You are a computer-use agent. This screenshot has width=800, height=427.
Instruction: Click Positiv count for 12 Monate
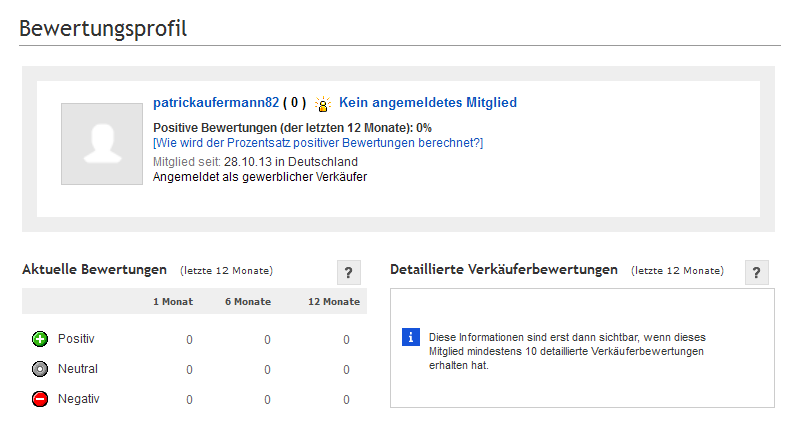(346, 340)
